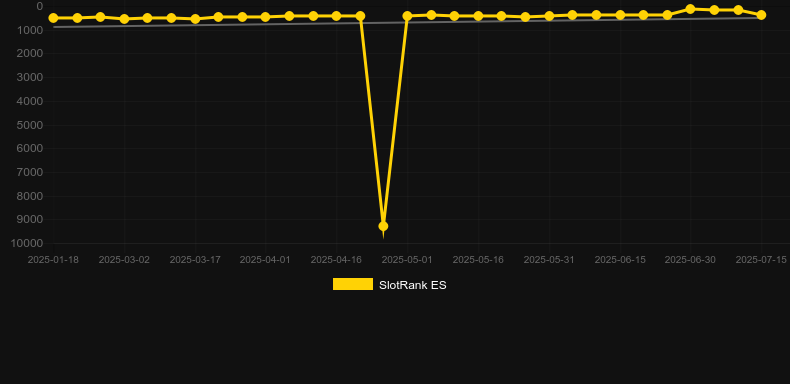This screenshot has height=384, width=790.
Task: Select the data point above 2025-04-01
Action: click(266, 17)
